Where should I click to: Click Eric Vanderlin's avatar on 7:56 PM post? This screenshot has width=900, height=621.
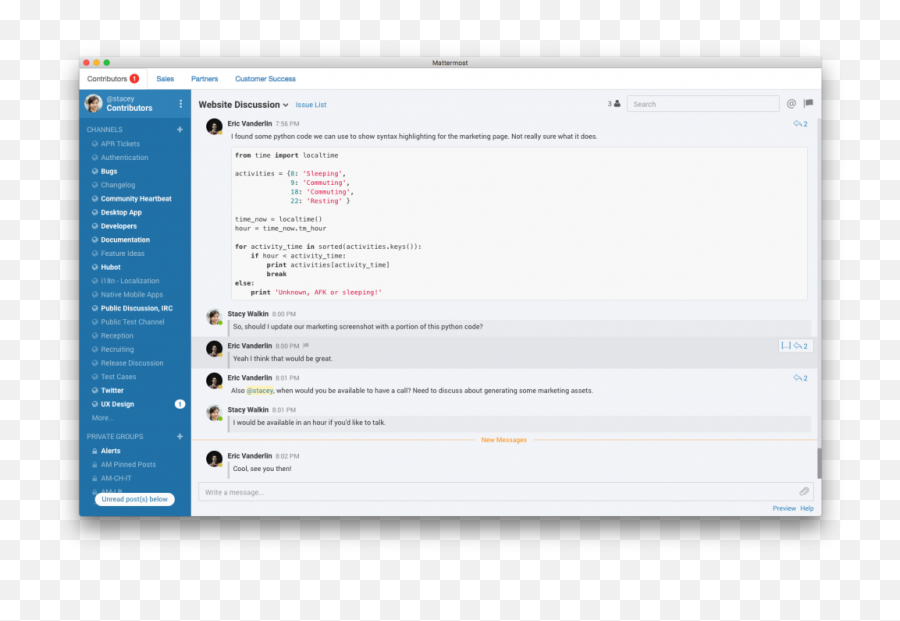click(x=214, y=127)
